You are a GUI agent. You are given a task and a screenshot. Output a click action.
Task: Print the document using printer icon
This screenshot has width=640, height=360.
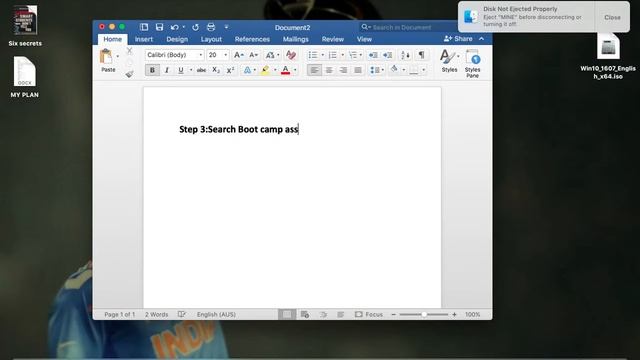tap(211, 27)
